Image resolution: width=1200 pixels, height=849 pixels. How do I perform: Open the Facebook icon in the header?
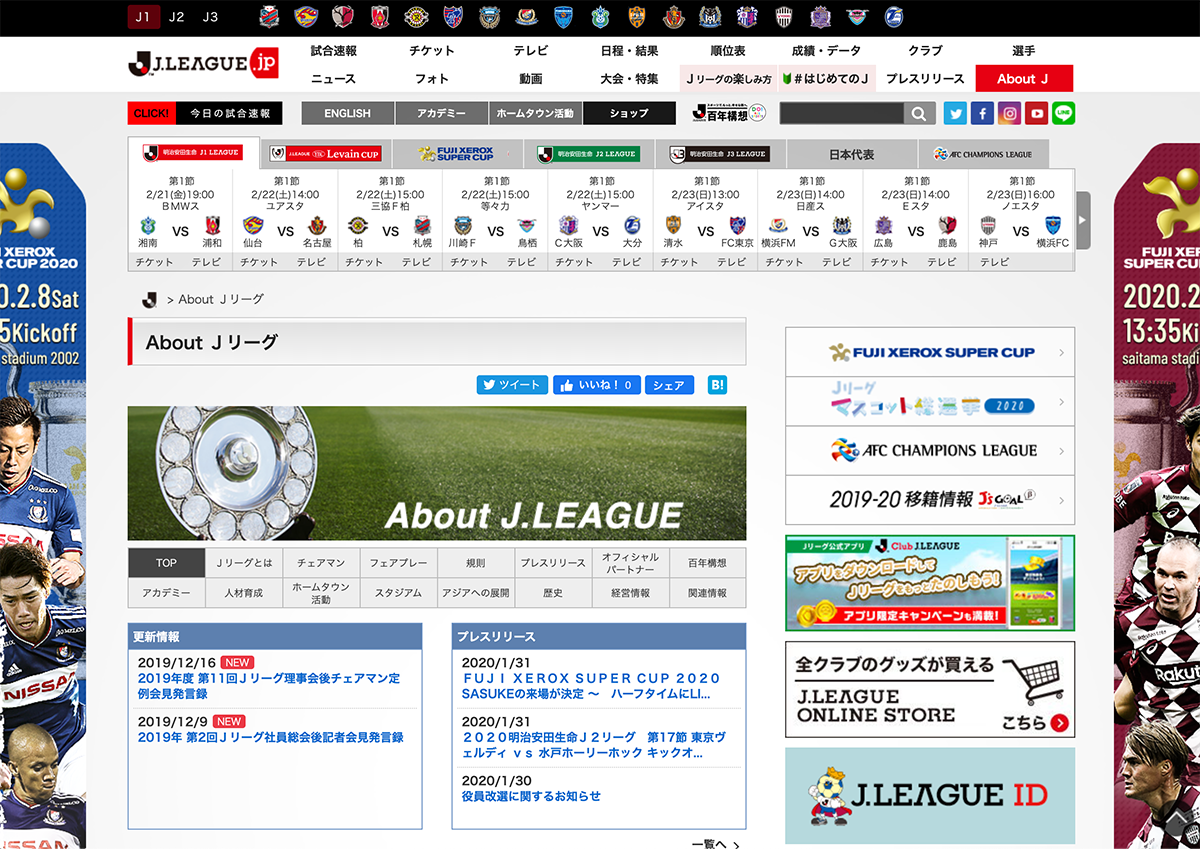[x=983, y=113]
